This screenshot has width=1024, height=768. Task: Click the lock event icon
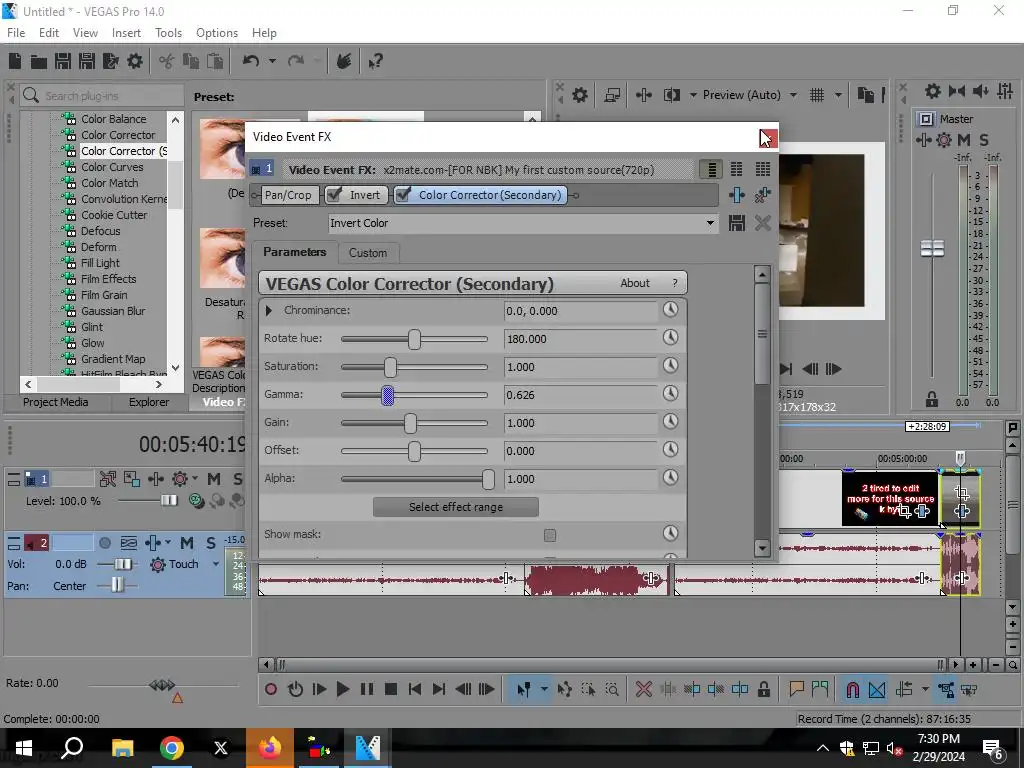tap(763, 689)
